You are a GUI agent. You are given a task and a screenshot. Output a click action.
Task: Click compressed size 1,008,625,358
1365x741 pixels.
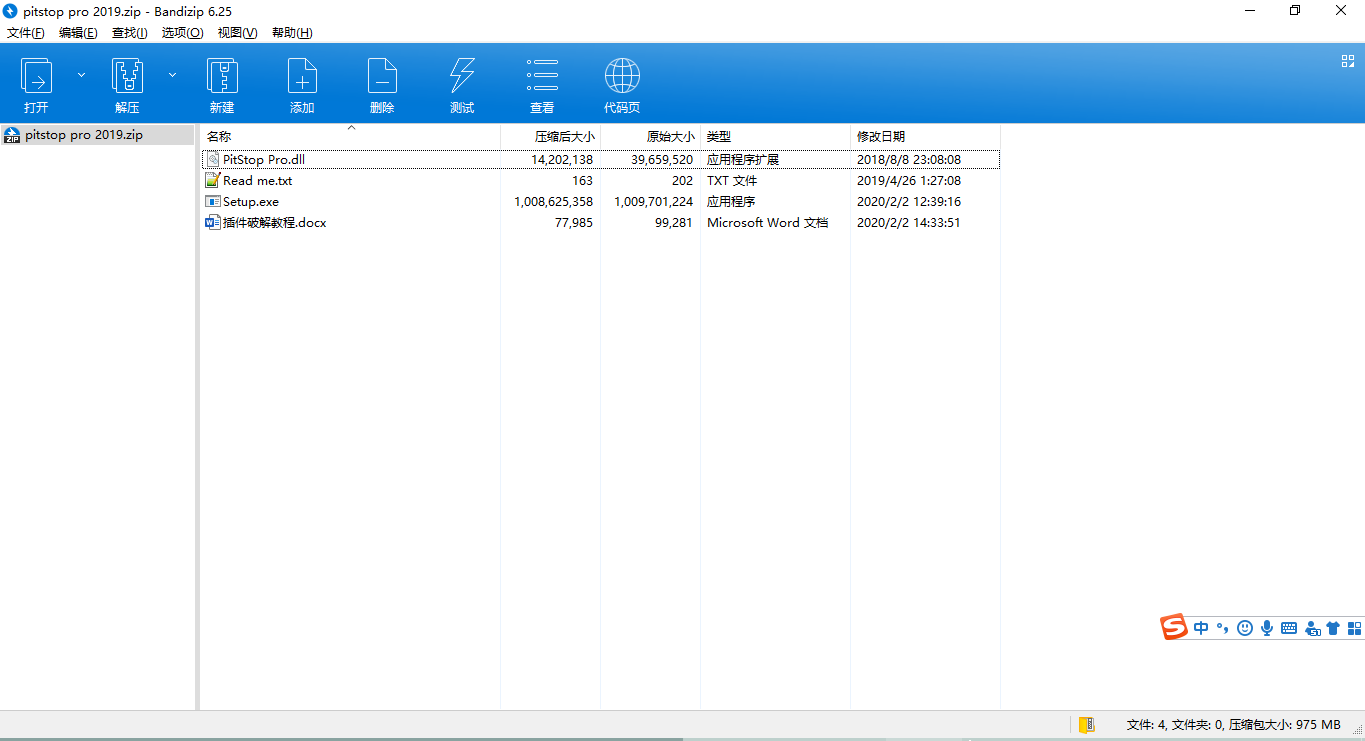pos(554,202)
